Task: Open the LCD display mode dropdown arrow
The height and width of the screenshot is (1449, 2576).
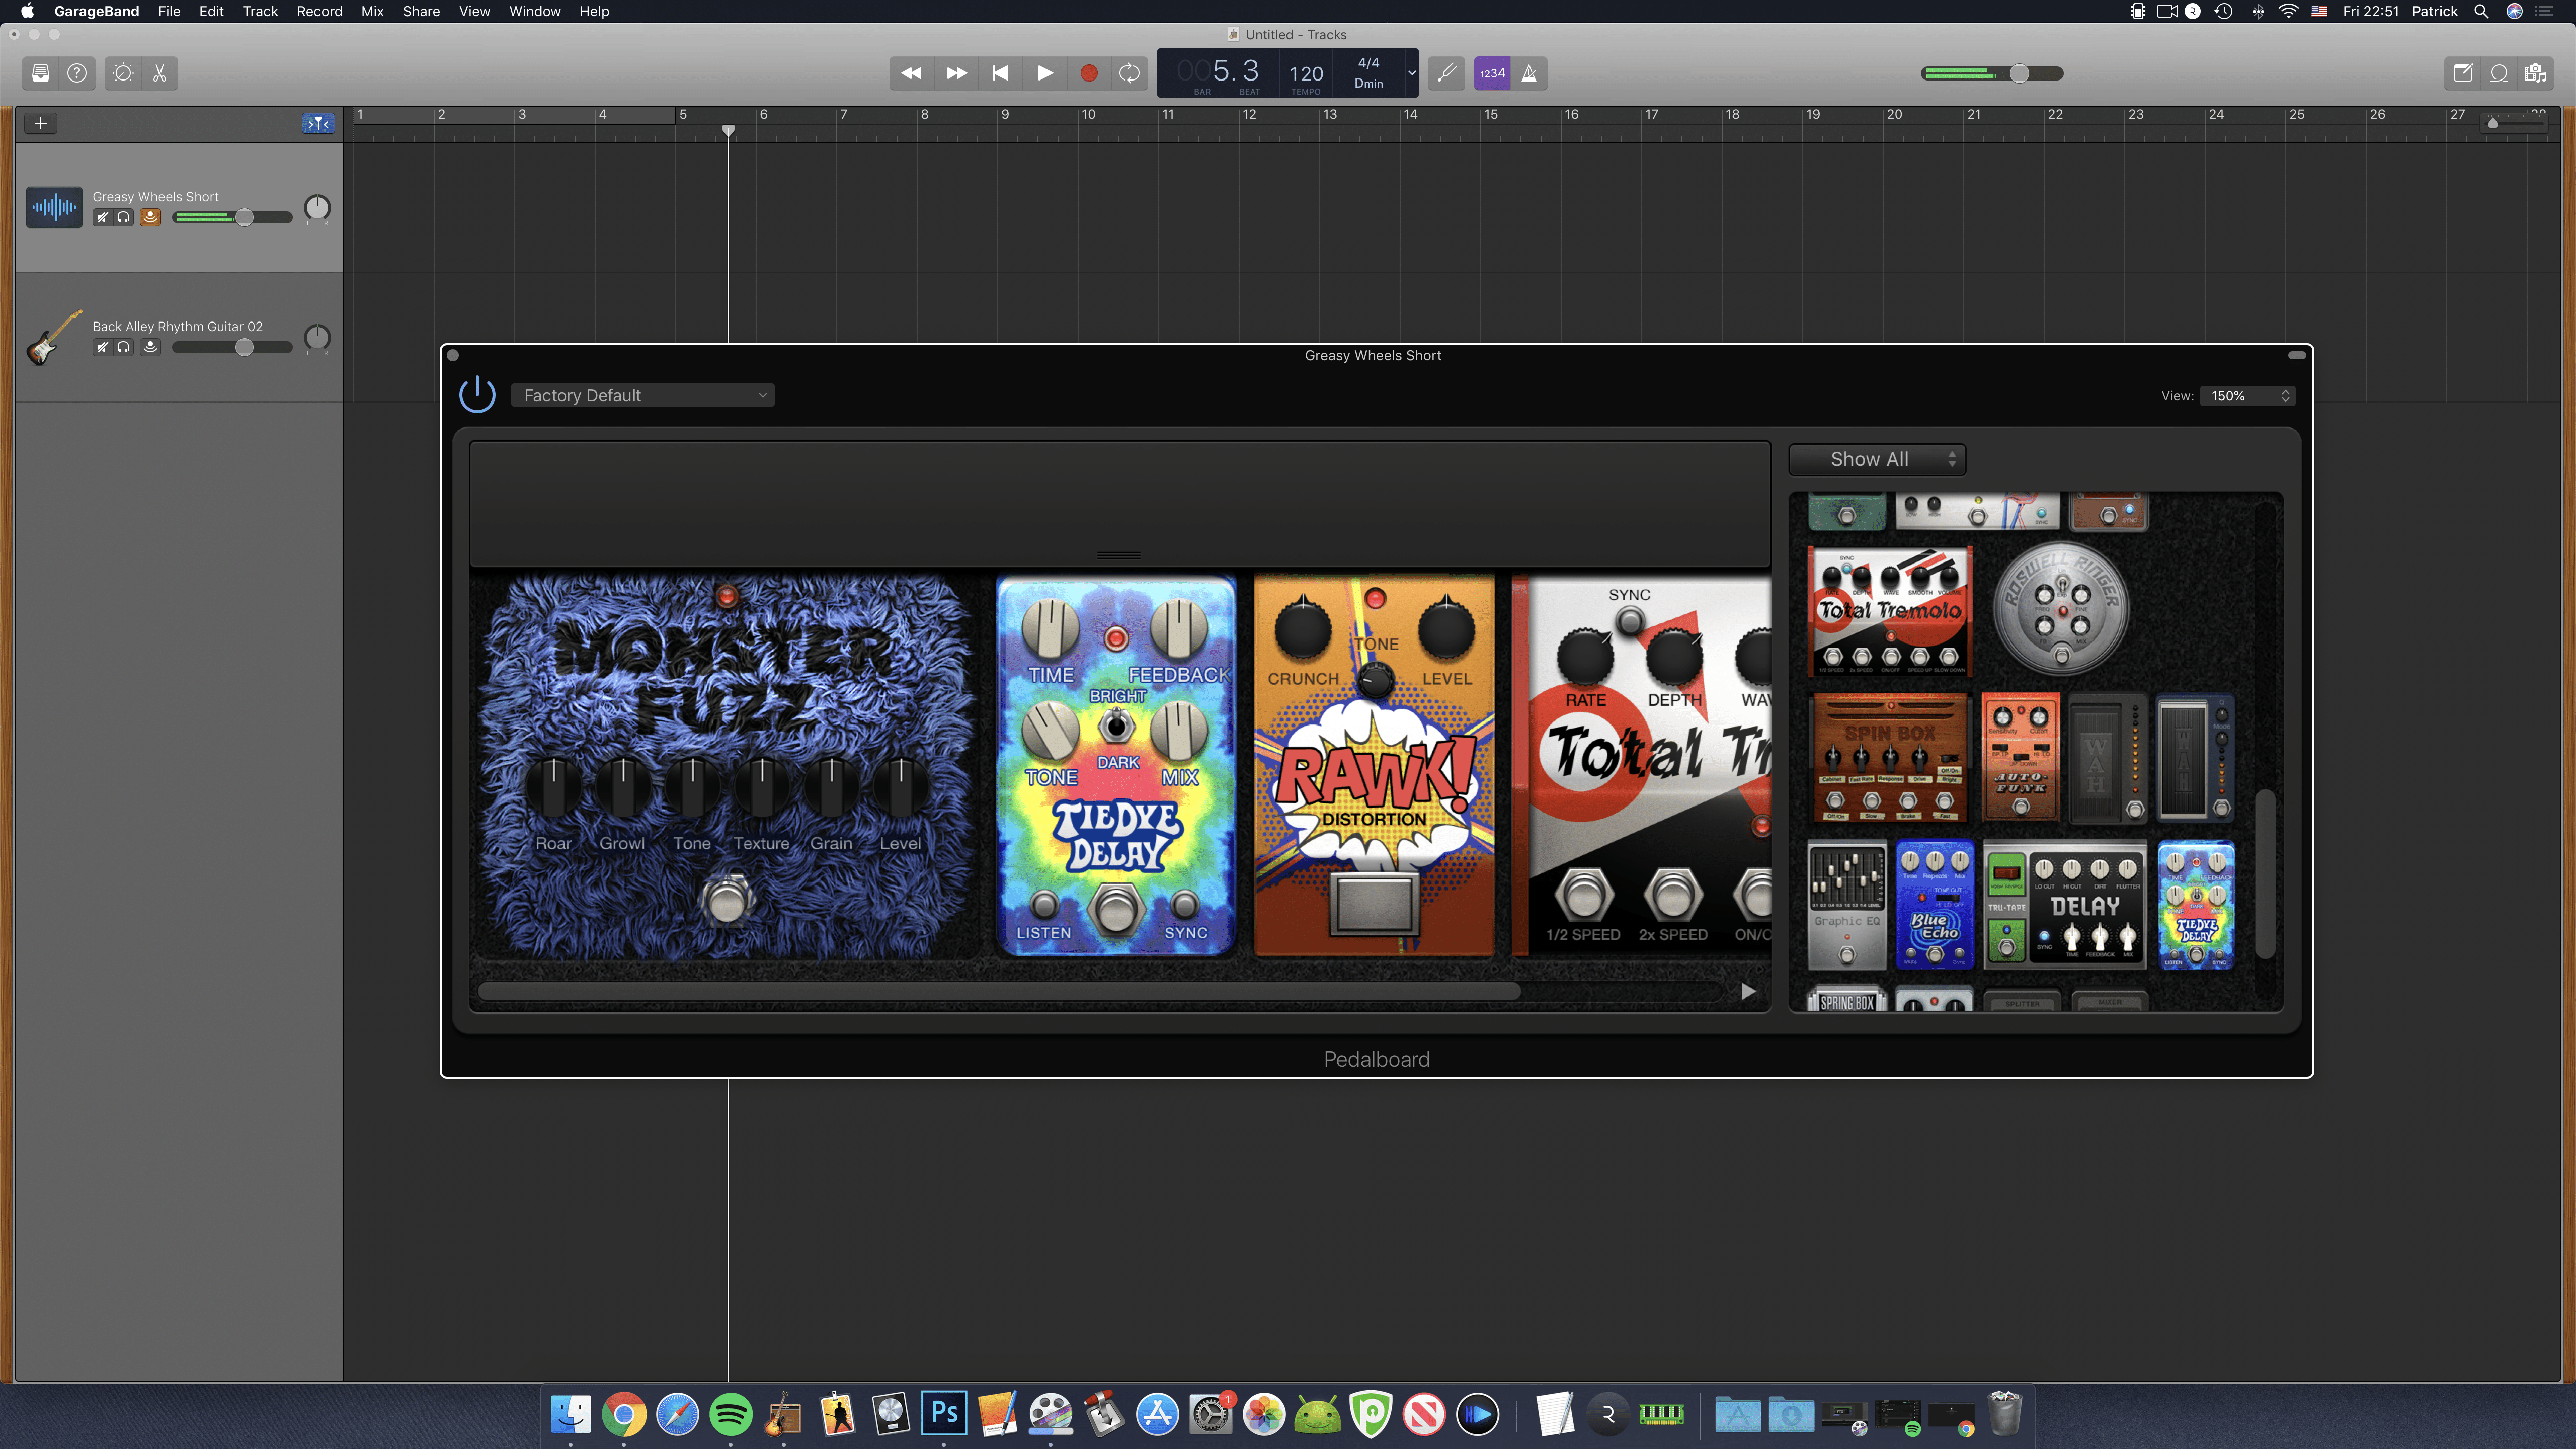Action: tap(1411, 73)
